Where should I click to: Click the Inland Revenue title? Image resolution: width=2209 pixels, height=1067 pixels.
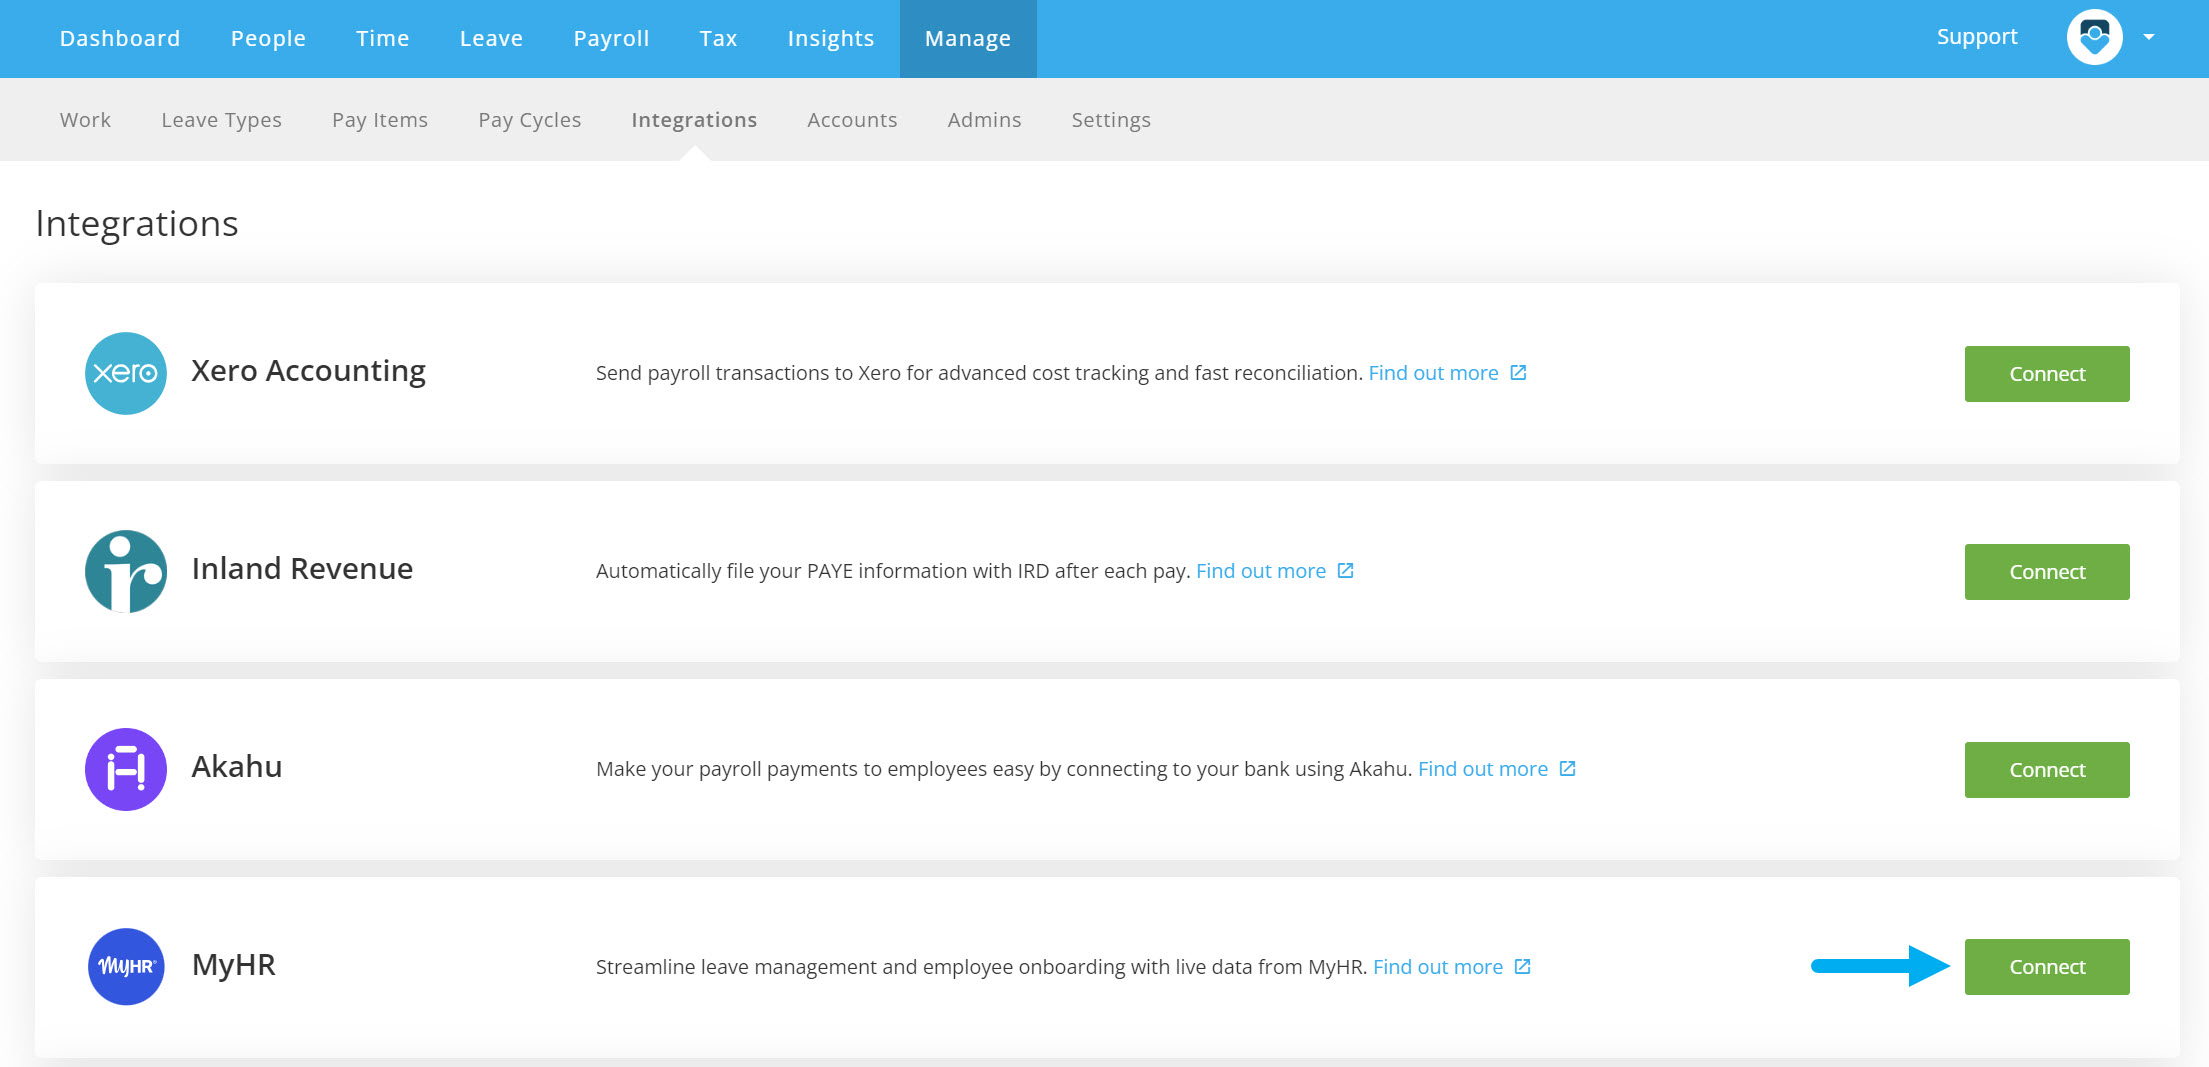tap(302, 569)
